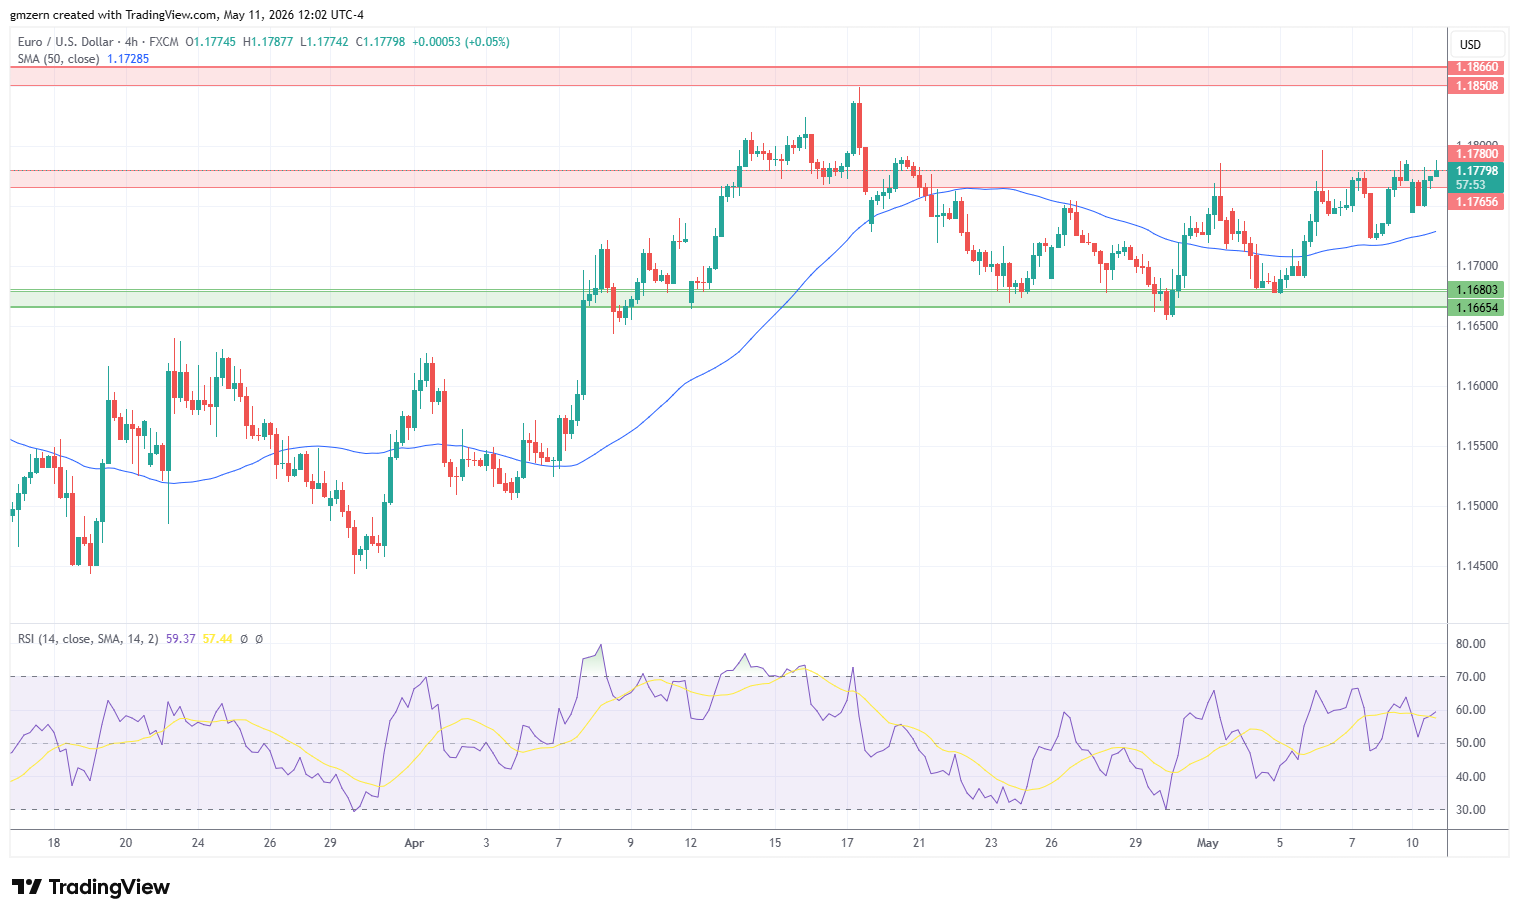Click the green 1.16654 price label
Image resolution: width=1519 pixels, height=917 pixels.
pos(1476,308)
